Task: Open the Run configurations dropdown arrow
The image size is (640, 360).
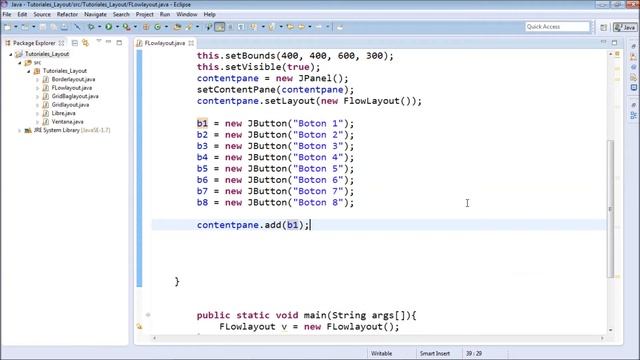Action: pyautogui.click(x=117, y=27)
